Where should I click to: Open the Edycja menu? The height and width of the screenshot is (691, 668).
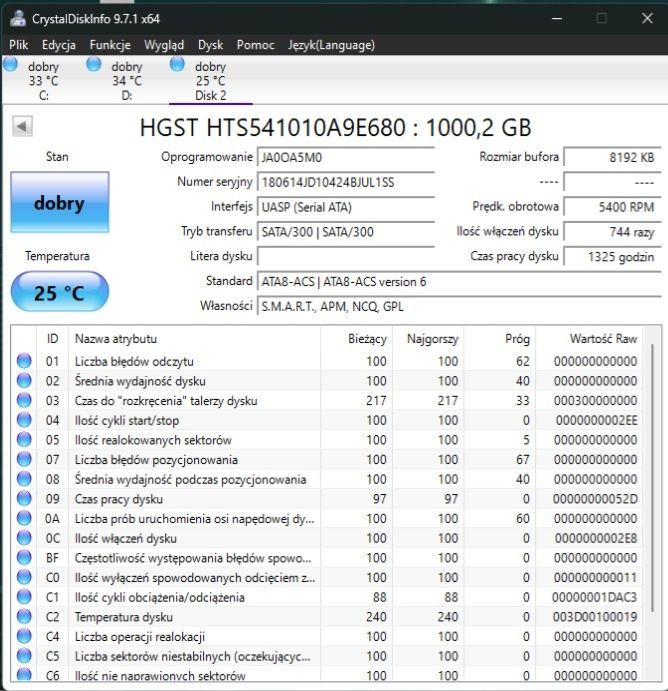pos(59,45)
